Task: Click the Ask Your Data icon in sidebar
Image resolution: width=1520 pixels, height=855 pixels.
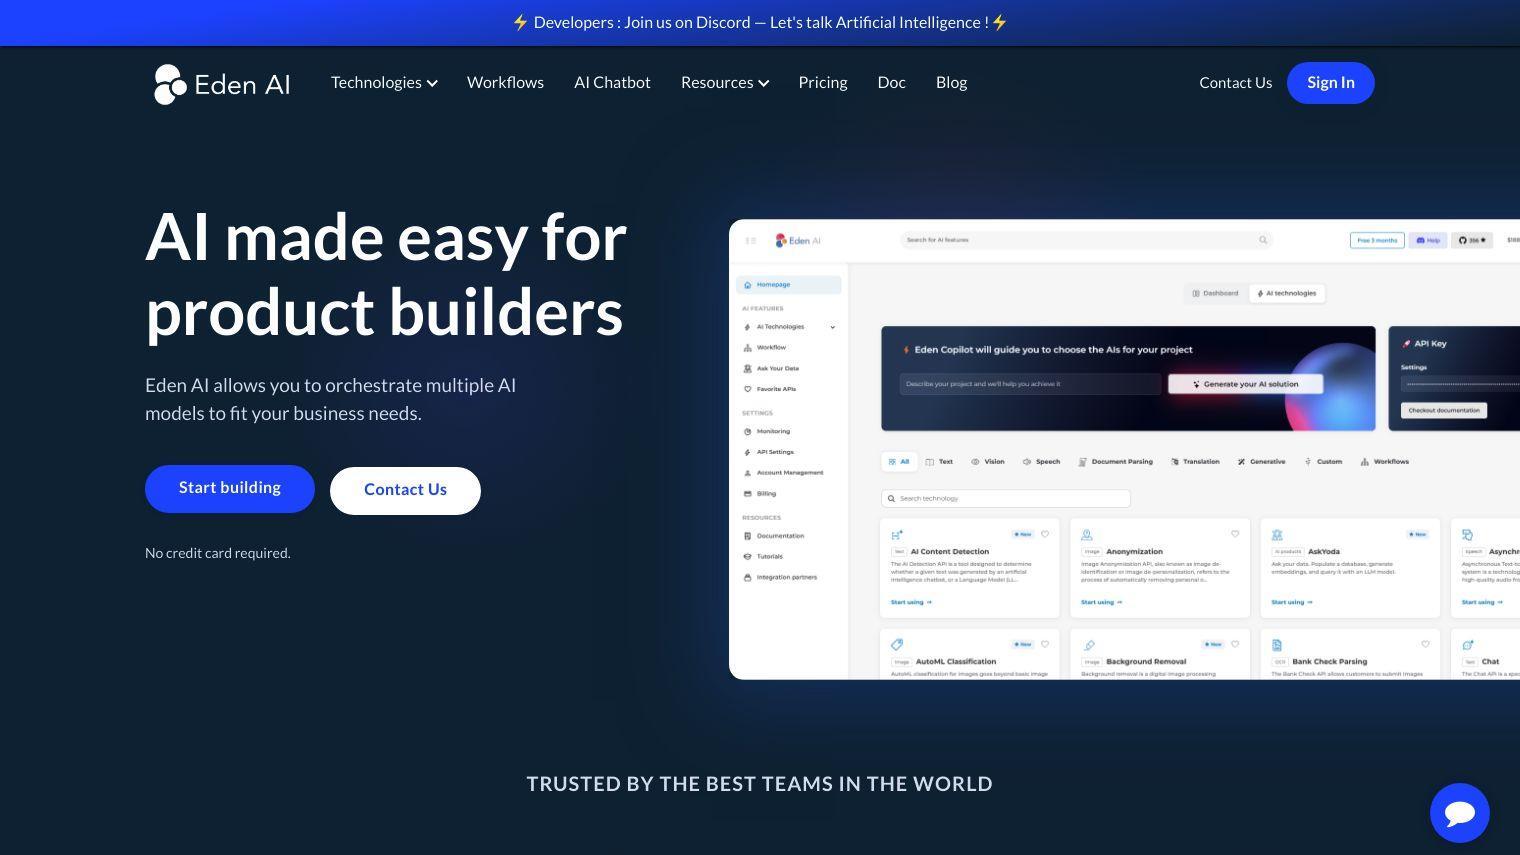Action: click(x=748, y=369)
